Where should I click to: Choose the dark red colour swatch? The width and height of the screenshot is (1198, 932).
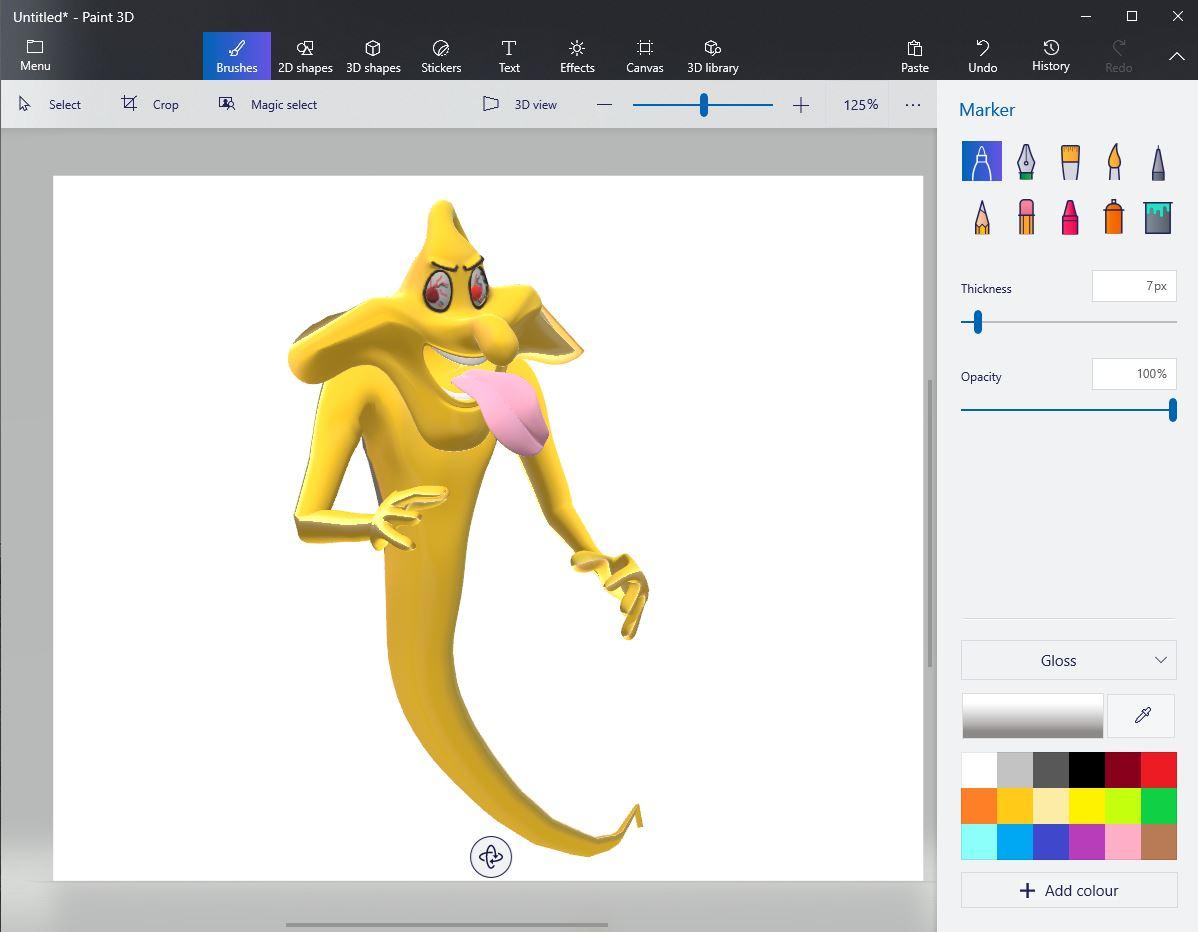[1122, 770]
